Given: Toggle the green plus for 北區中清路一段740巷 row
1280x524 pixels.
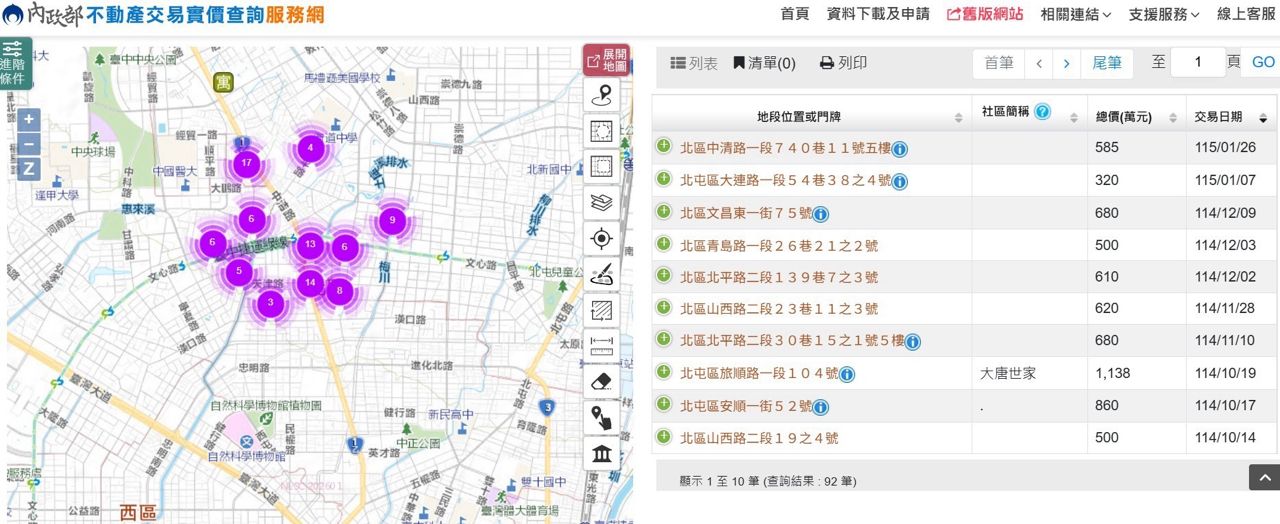Looking at the screenshot, I should coord(663,147).
